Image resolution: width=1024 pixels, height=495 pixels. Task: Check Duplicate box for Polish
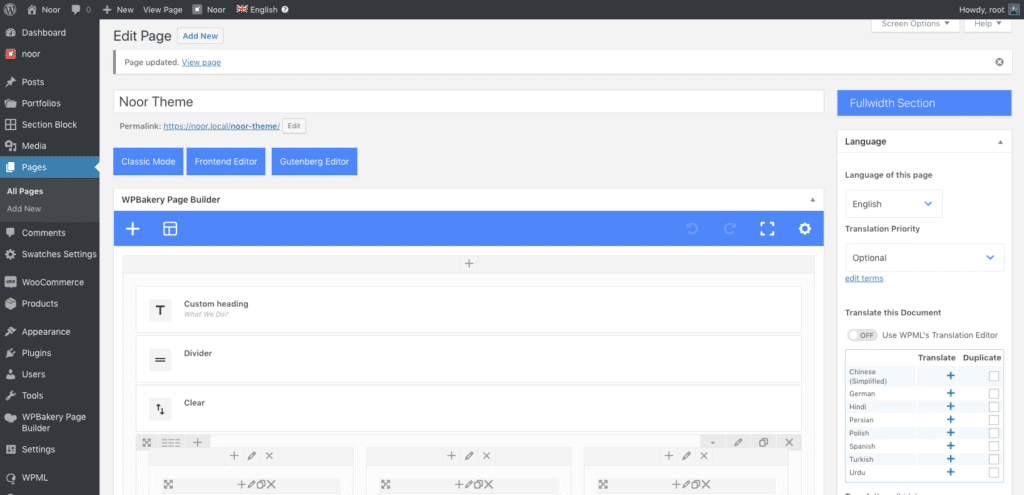(993, 433)
